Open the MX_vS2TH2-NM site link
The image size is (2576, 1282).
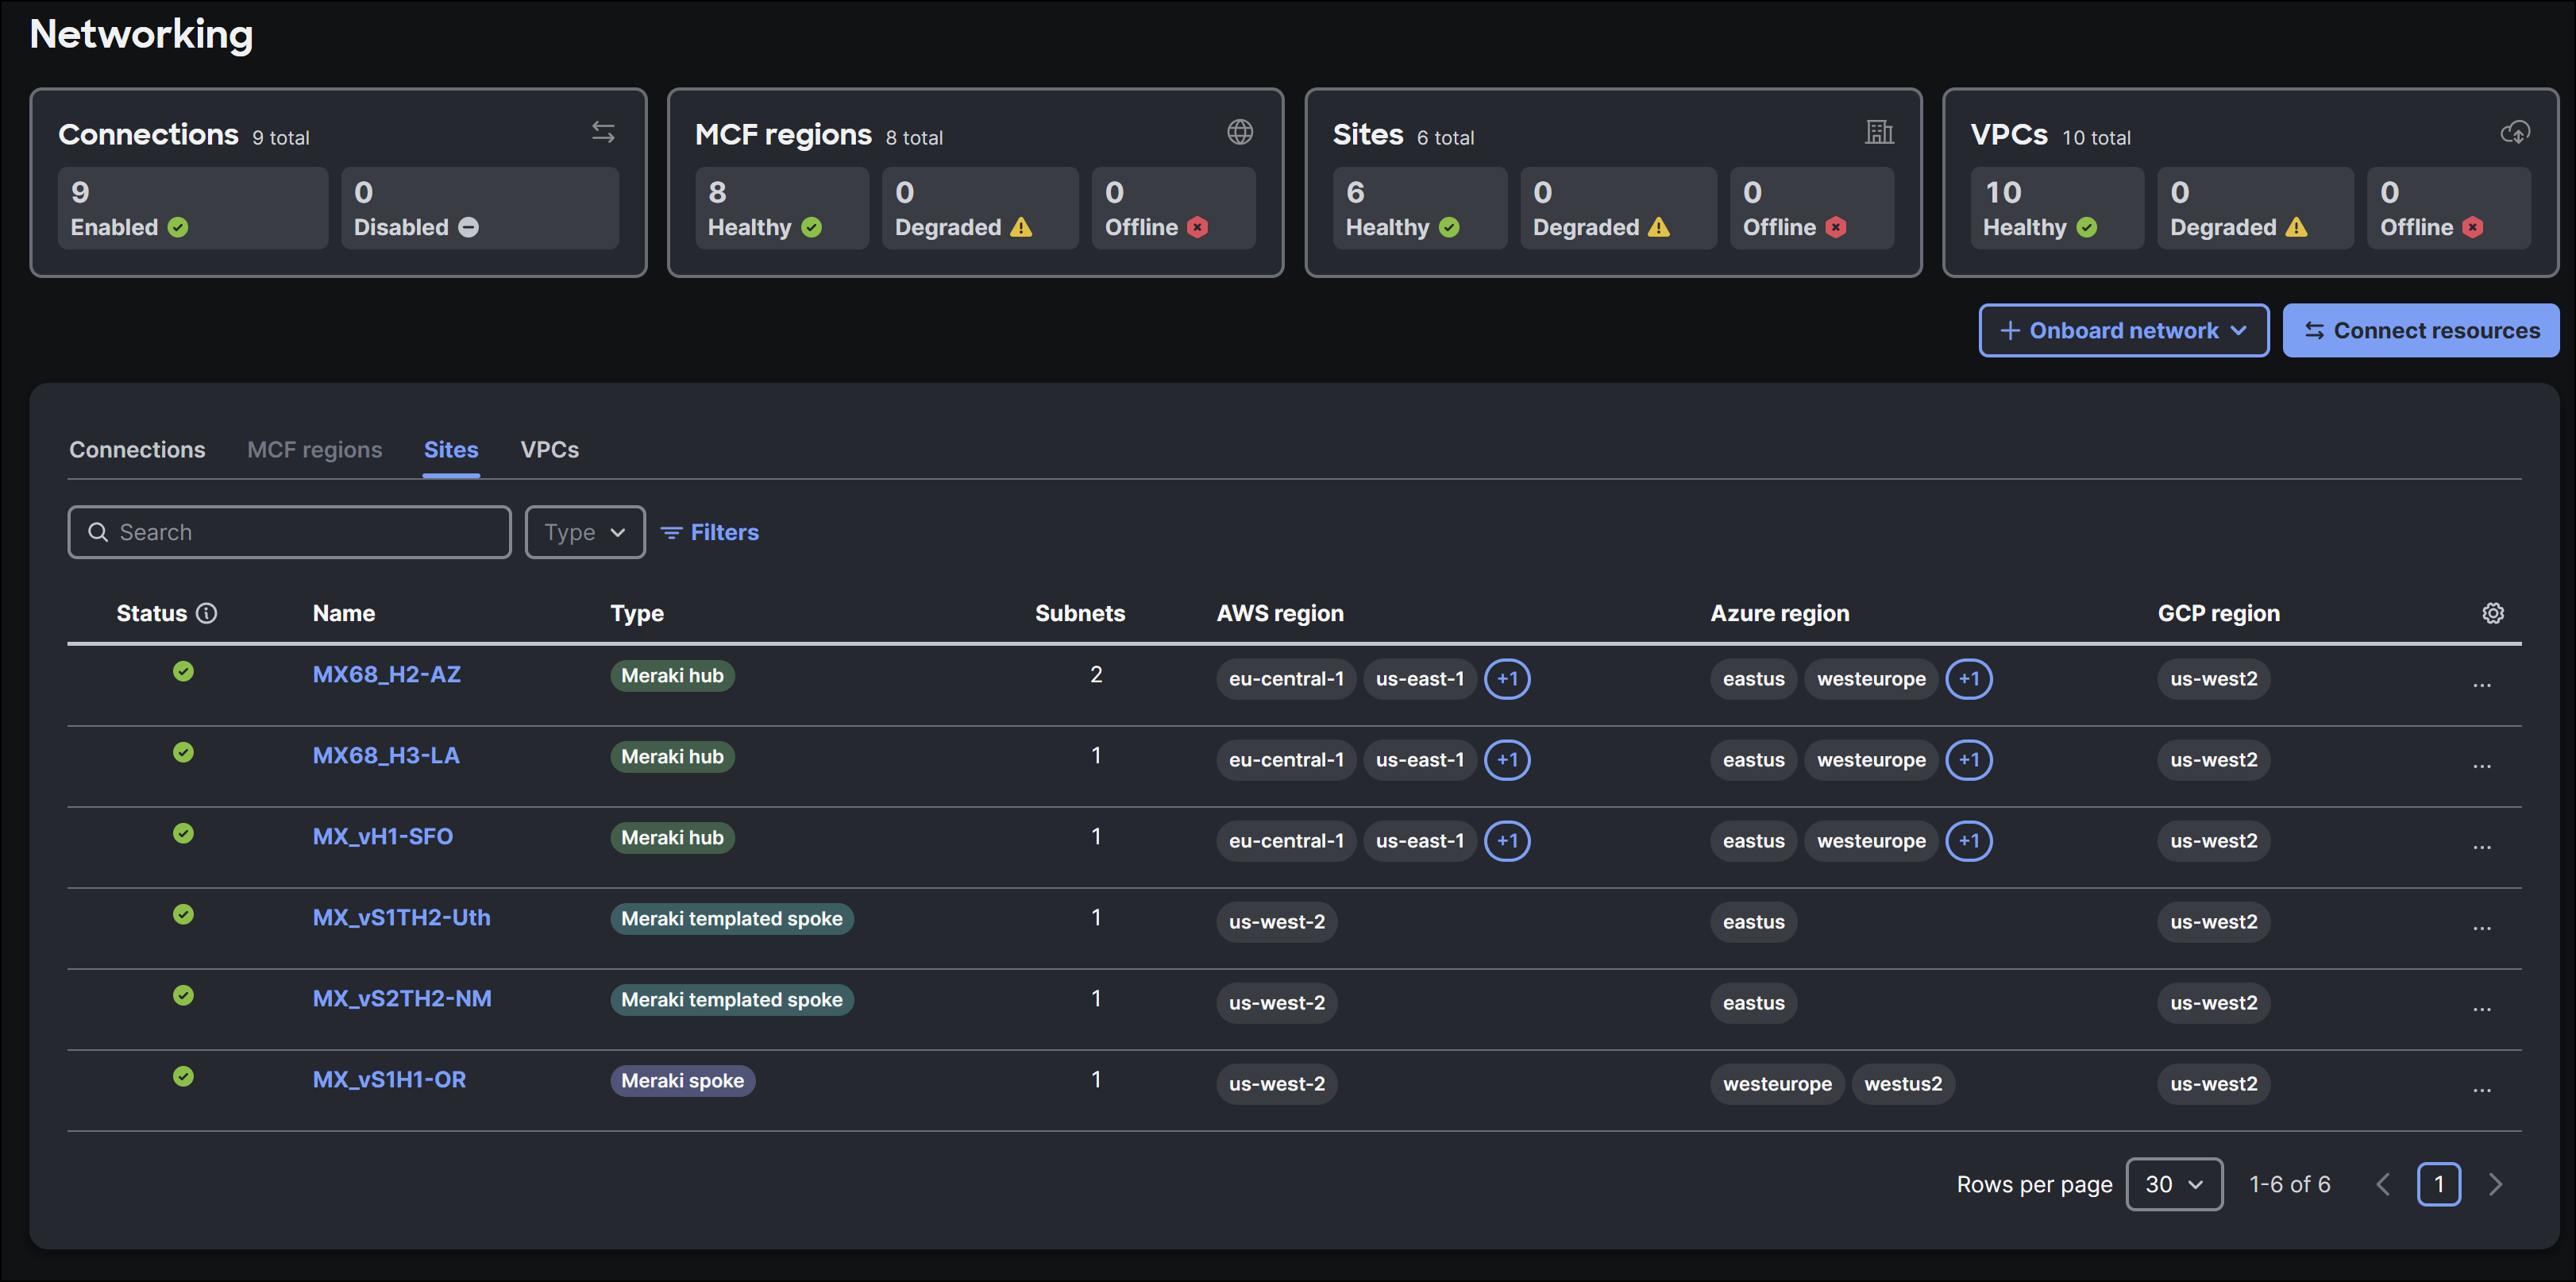coord(402,999)
